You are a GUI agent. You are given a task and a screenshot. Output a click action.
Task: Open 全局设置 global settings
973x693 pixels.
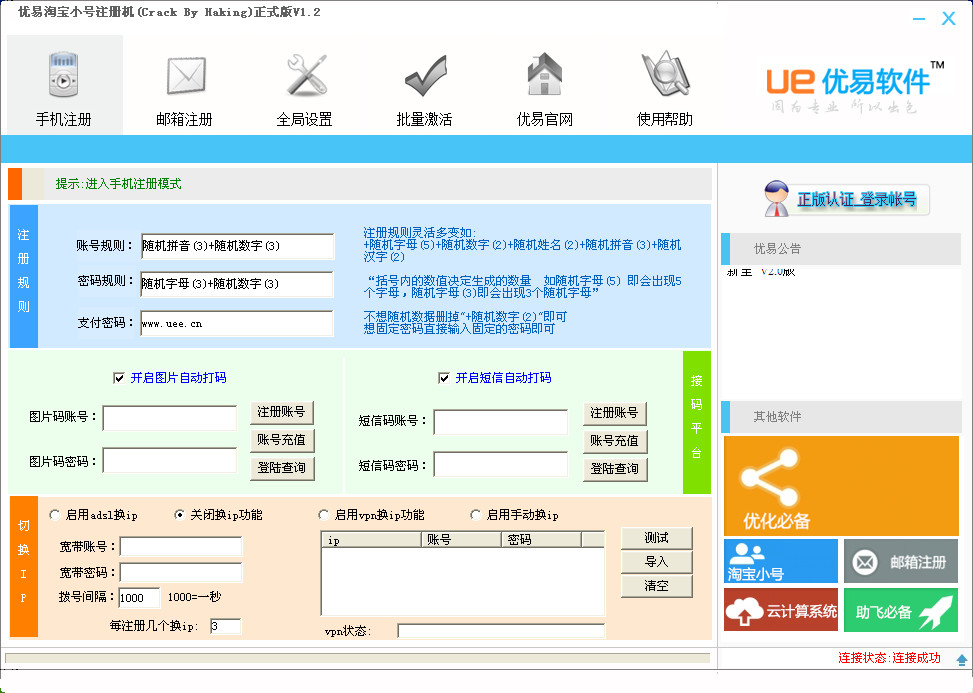coord(304,85)
